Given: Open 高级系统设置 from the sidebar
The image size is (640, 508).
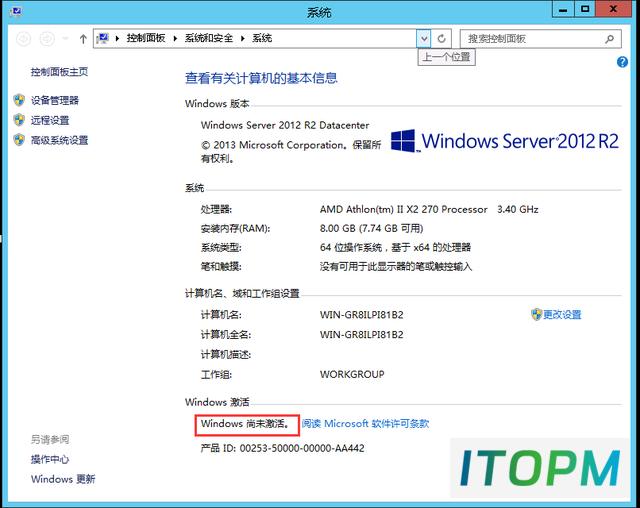Looking at the screenshot, I should [60, 140].
